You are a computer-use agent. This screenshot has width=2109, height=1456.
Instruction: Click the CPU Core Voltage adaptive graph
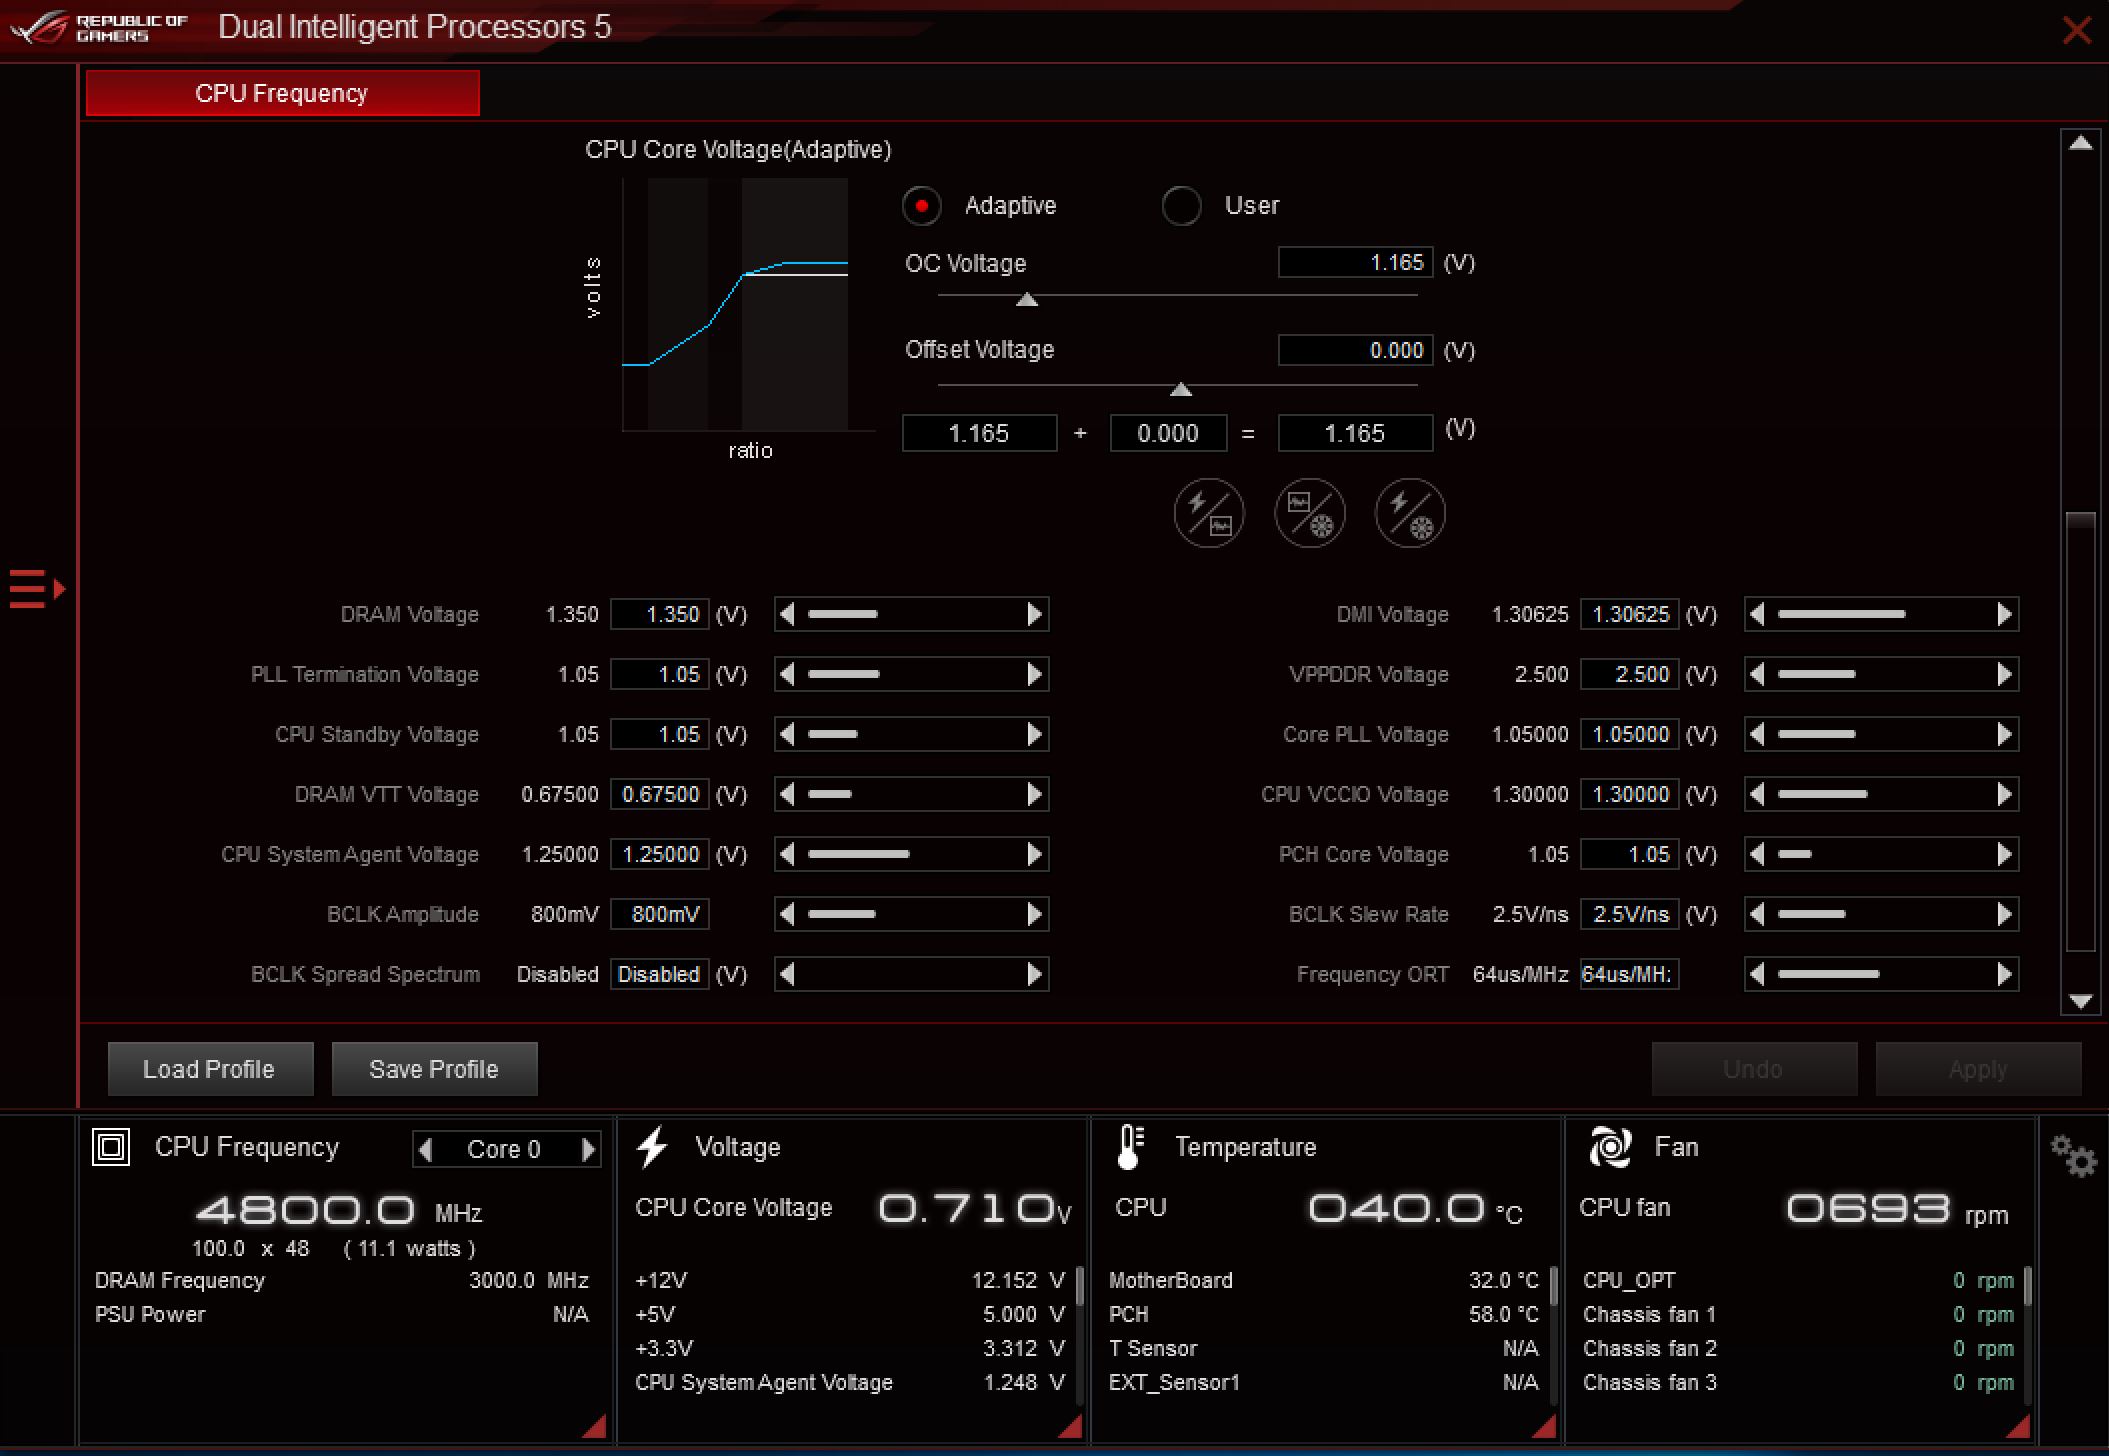pyautogui.click(x=748, y=305)
